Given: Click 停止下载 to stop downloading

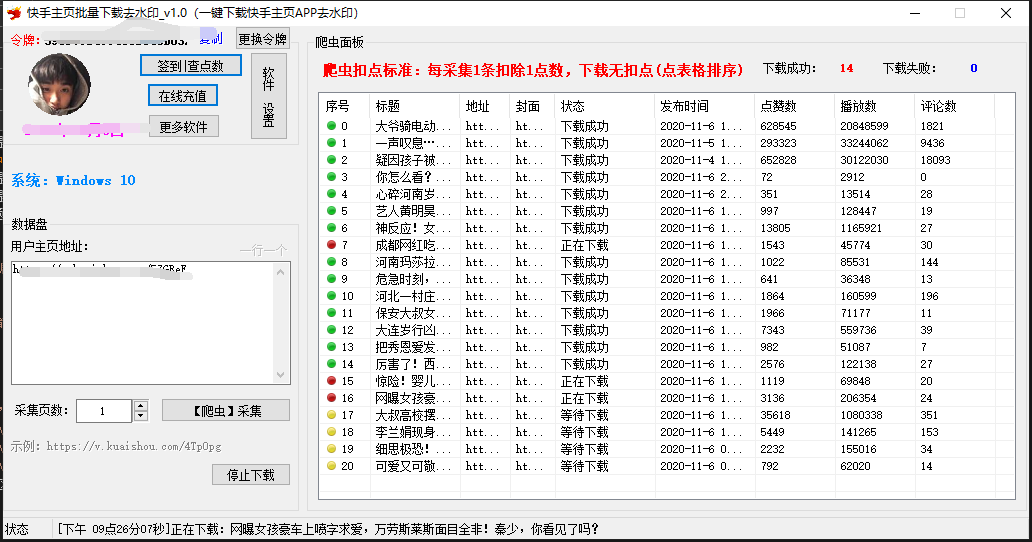Looking at the screenshot, I should pos(251,475).
